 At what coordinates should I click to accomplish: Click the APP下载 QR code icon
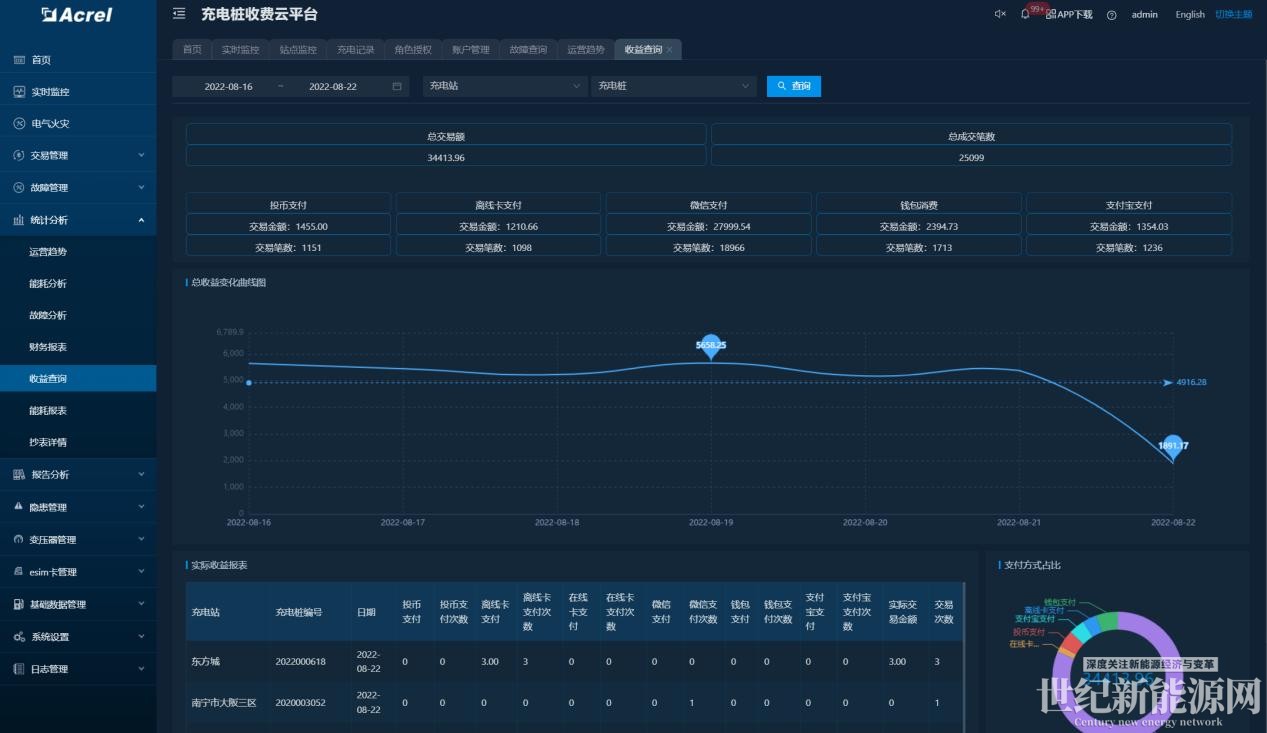[1051, 15]
